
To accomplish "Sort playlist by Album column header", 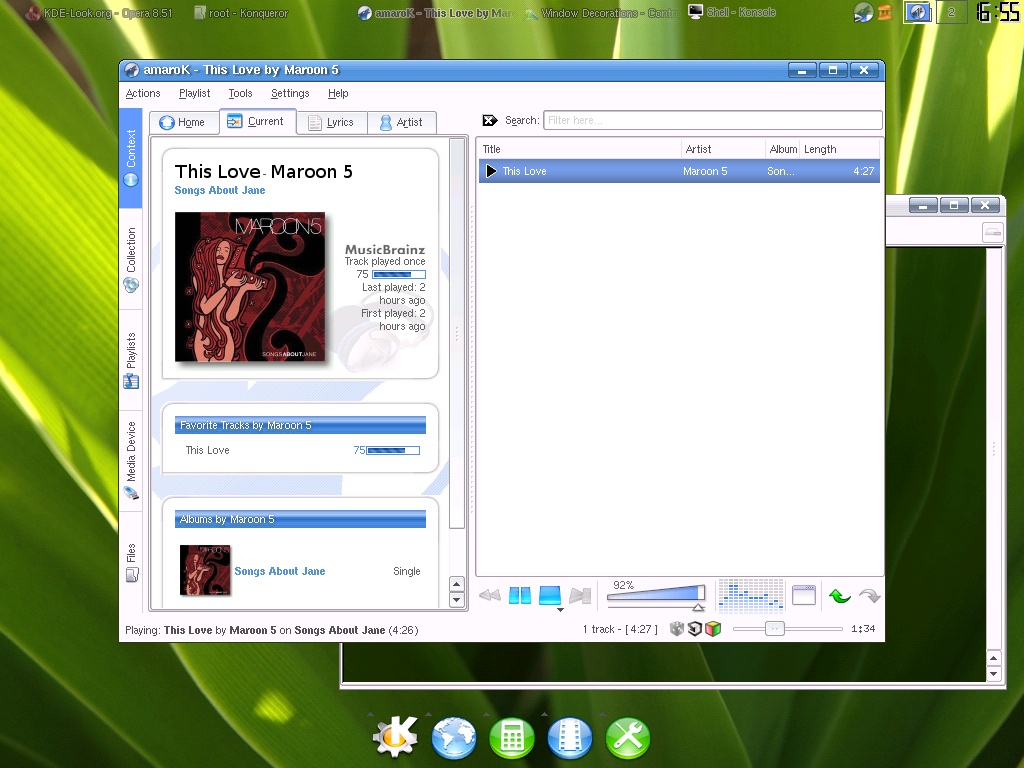I will [x=783, y=149].
